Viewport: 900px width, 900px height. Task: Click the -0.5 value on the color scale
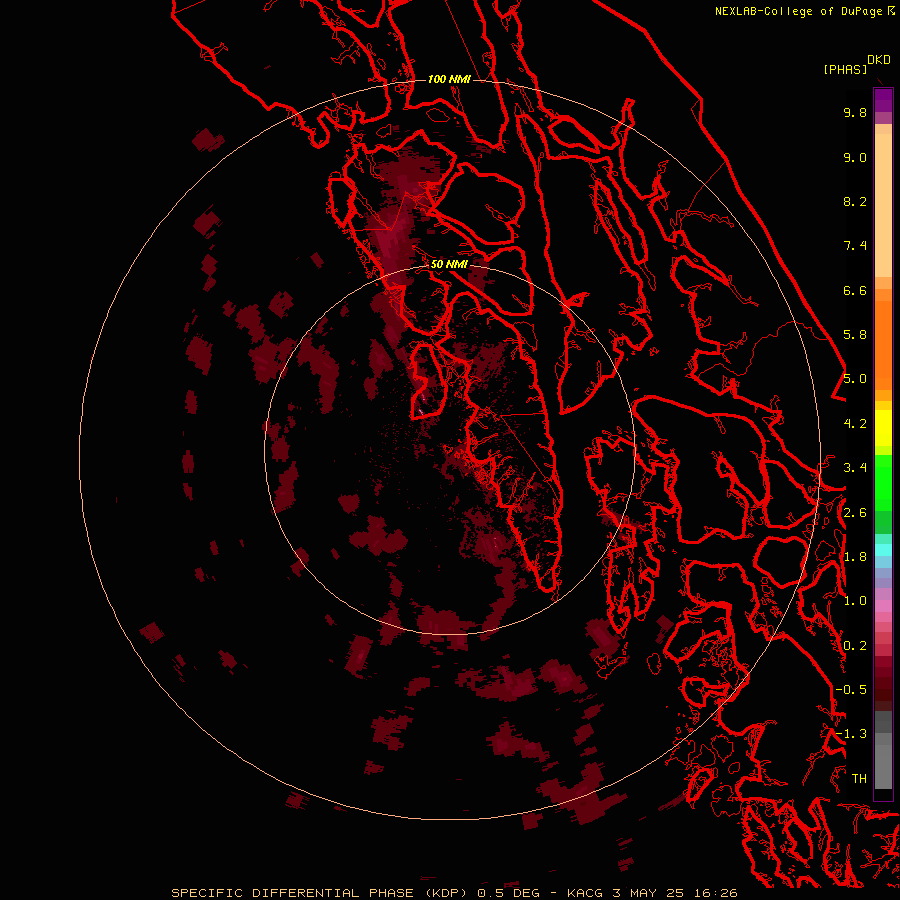click(x=851, y=690)
